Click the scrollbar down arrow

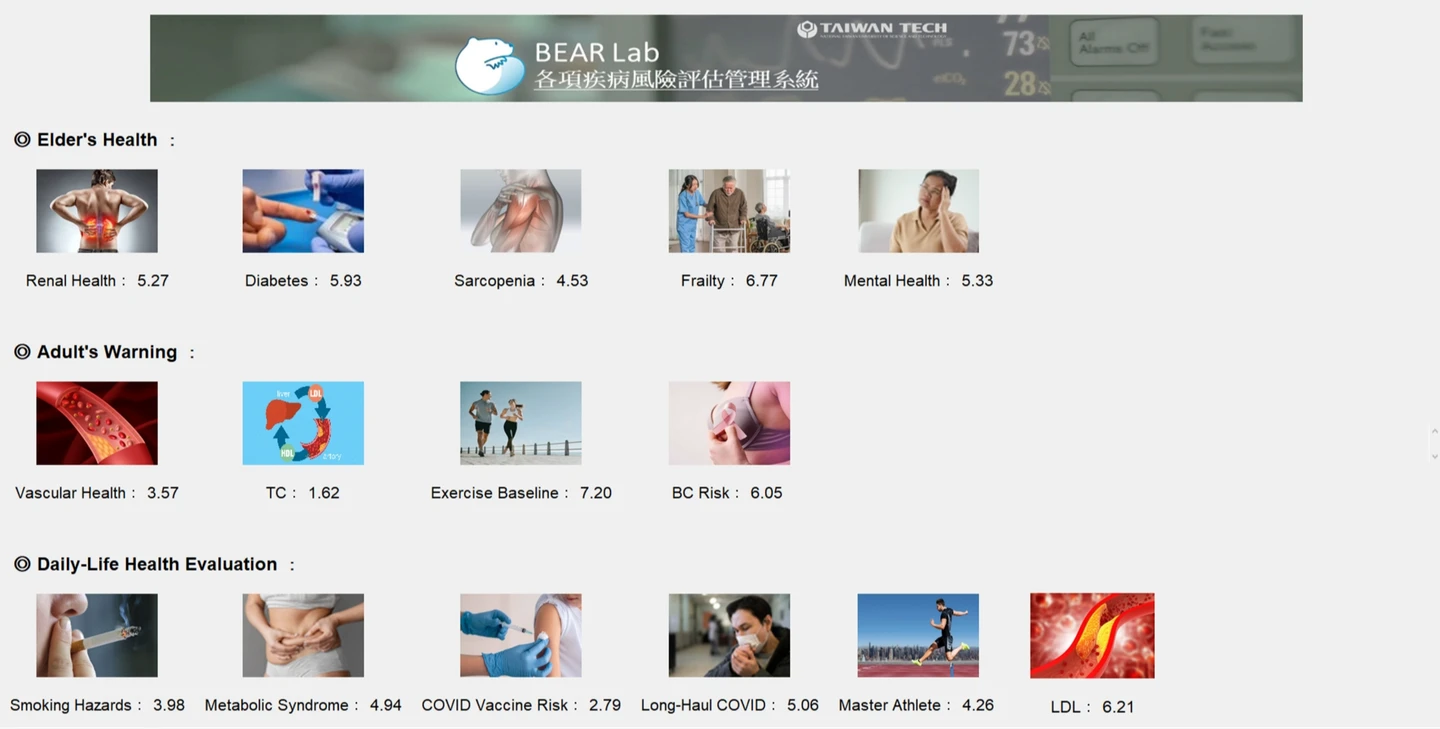coord(1435,456)
